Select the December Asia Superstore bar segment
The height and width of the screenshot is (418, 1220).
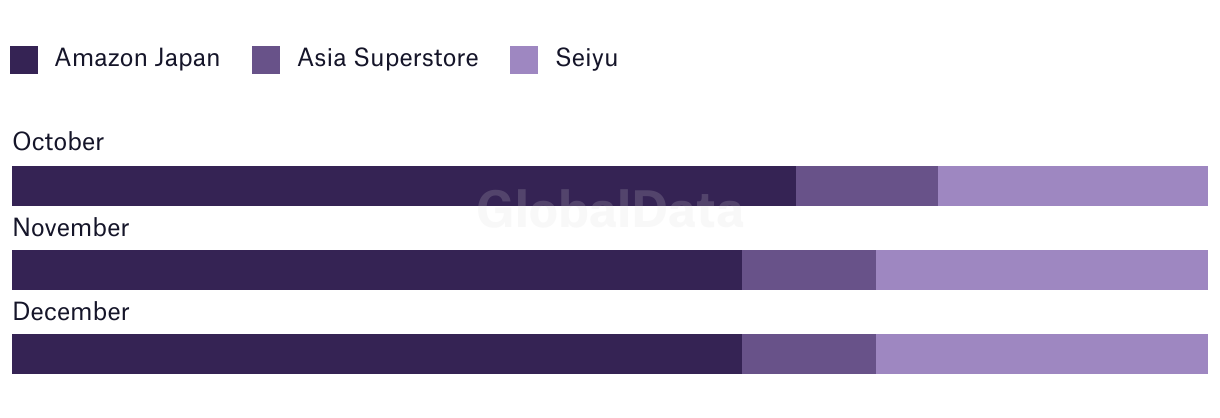[809, 354]
